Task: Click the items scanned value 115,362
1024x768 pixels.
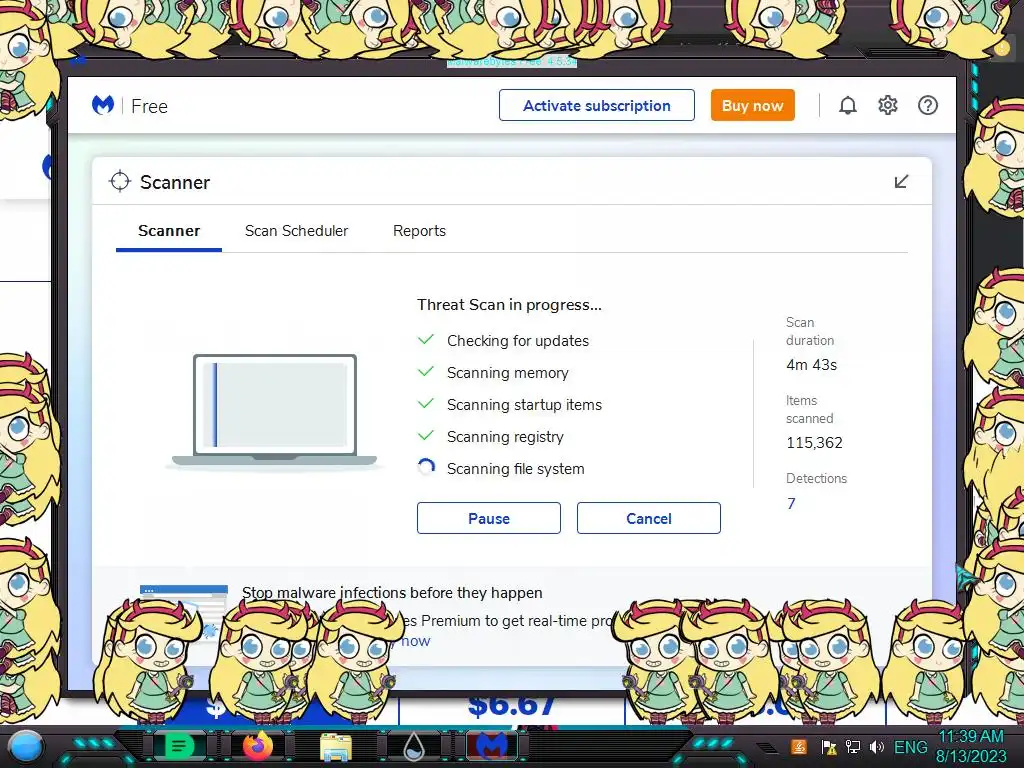Action: click(x=814, y=443)
